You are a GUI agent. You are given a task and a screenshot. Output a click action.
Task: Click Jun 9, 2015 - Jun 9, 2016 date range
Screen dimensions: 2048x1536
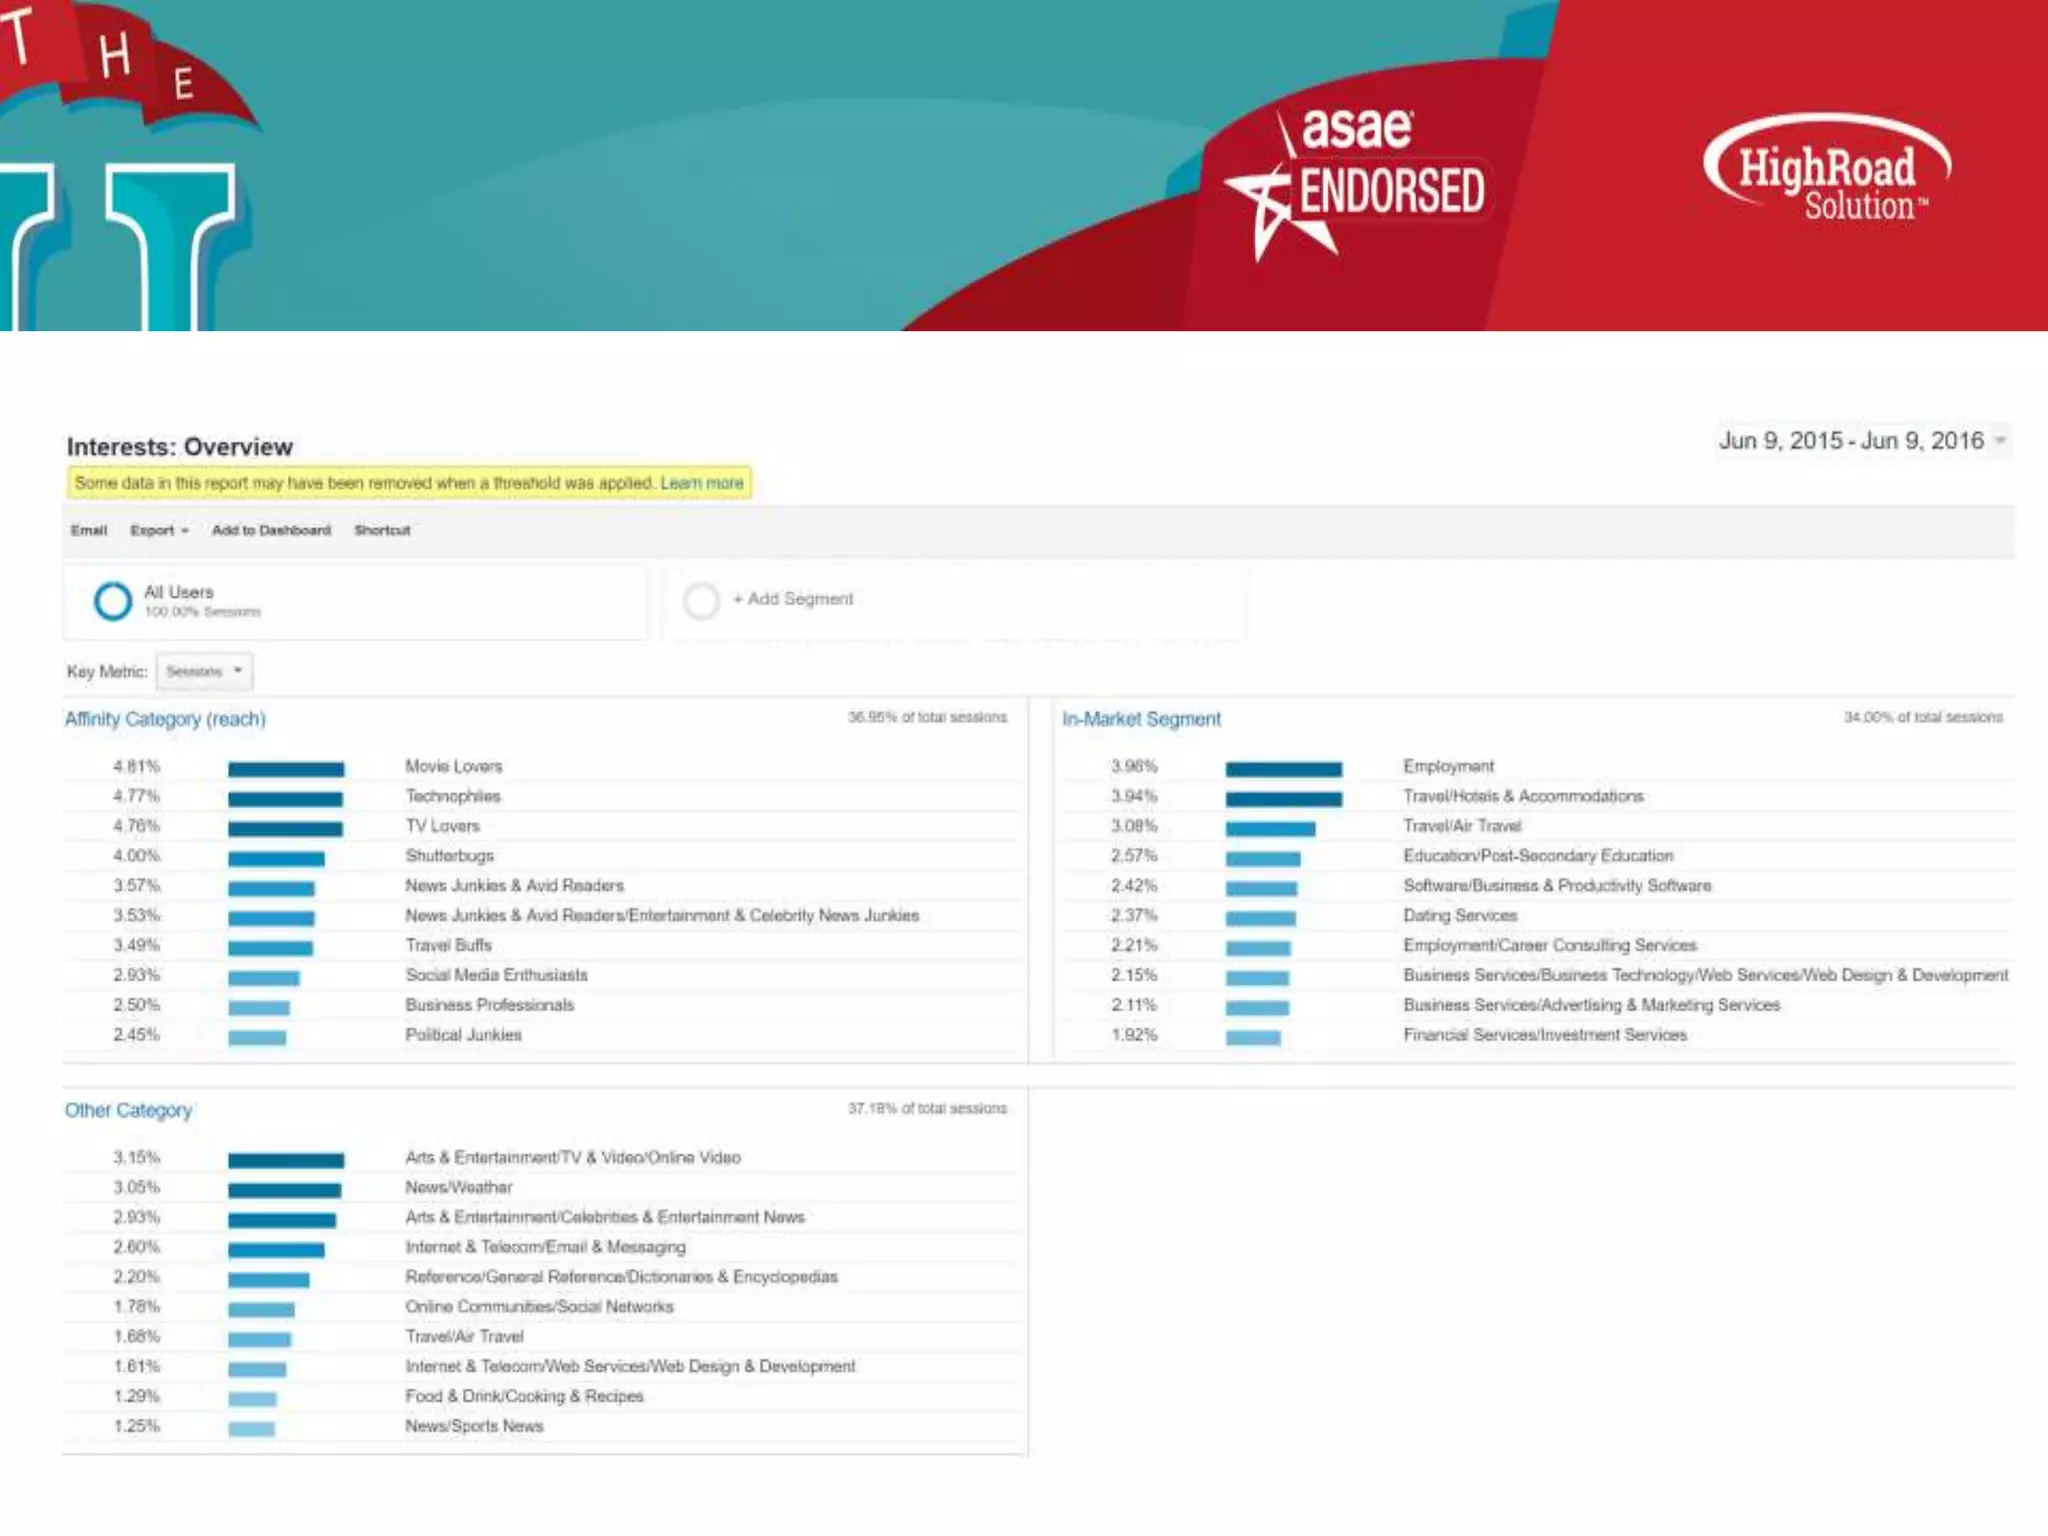1850,441
